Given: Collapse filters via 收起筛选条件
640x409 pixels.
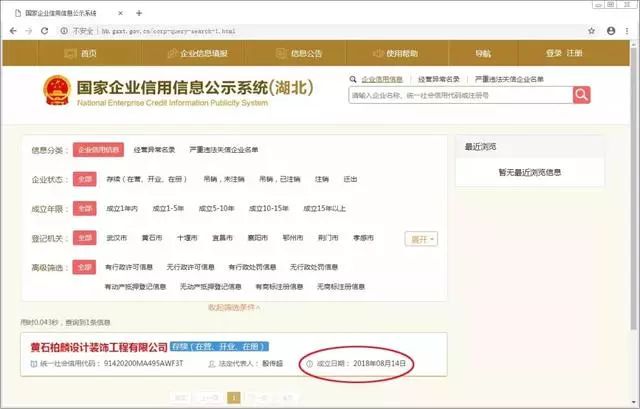Looking at the screenshot, I should 234,307.
